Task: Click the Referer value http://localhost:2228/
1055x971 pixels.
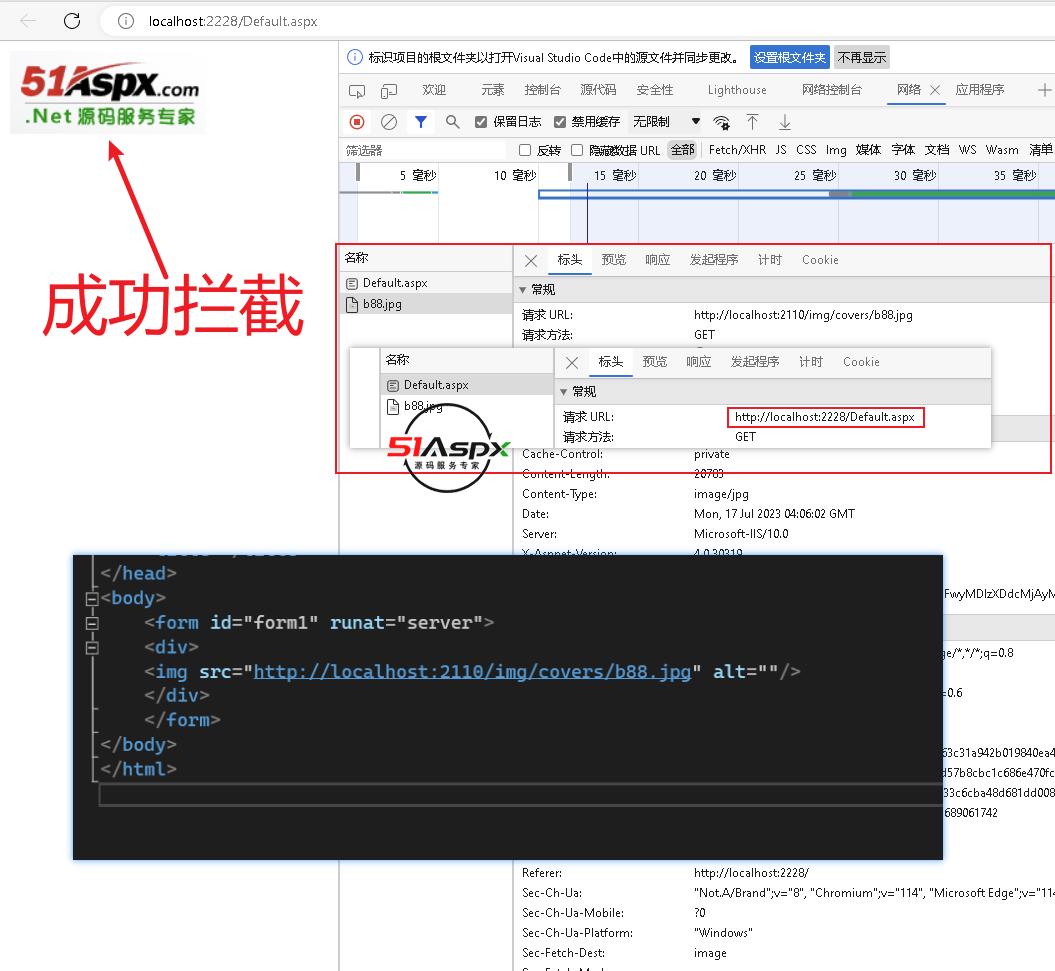Action: [751, 873]
